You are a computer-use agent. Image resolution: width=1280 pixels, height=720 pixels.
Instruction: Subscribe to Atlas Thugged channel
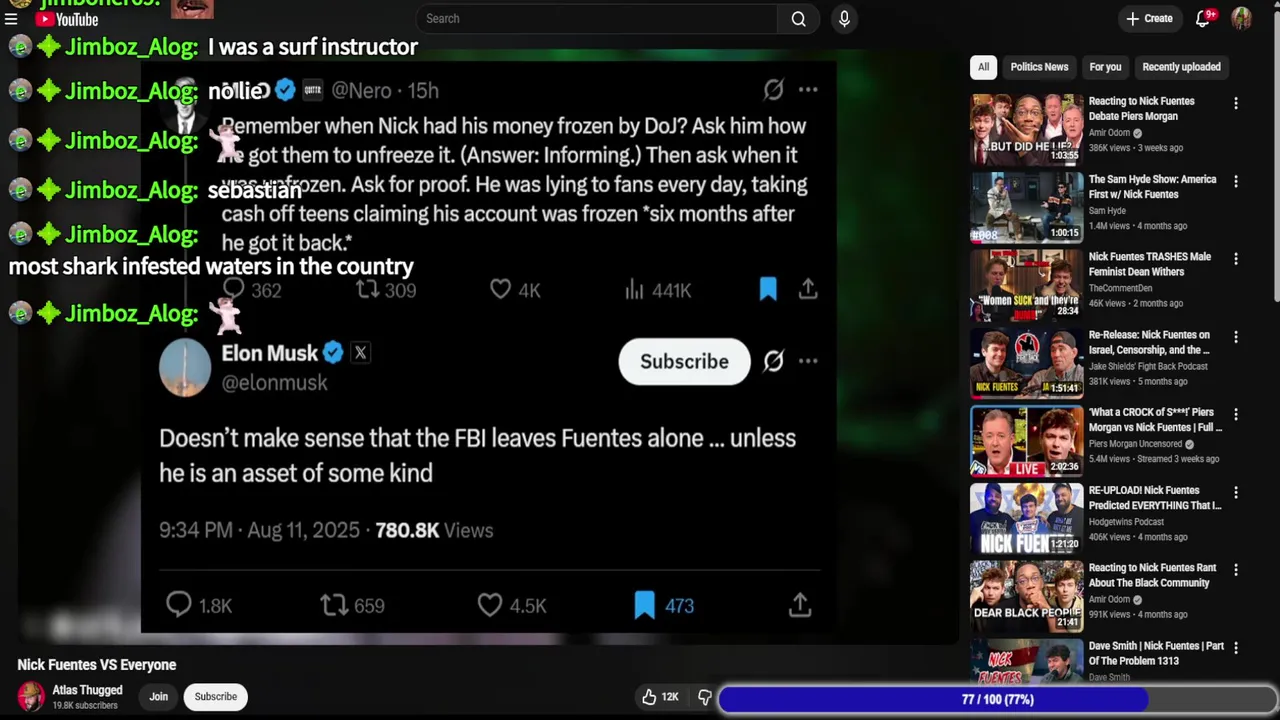click(x=216, y=697)
